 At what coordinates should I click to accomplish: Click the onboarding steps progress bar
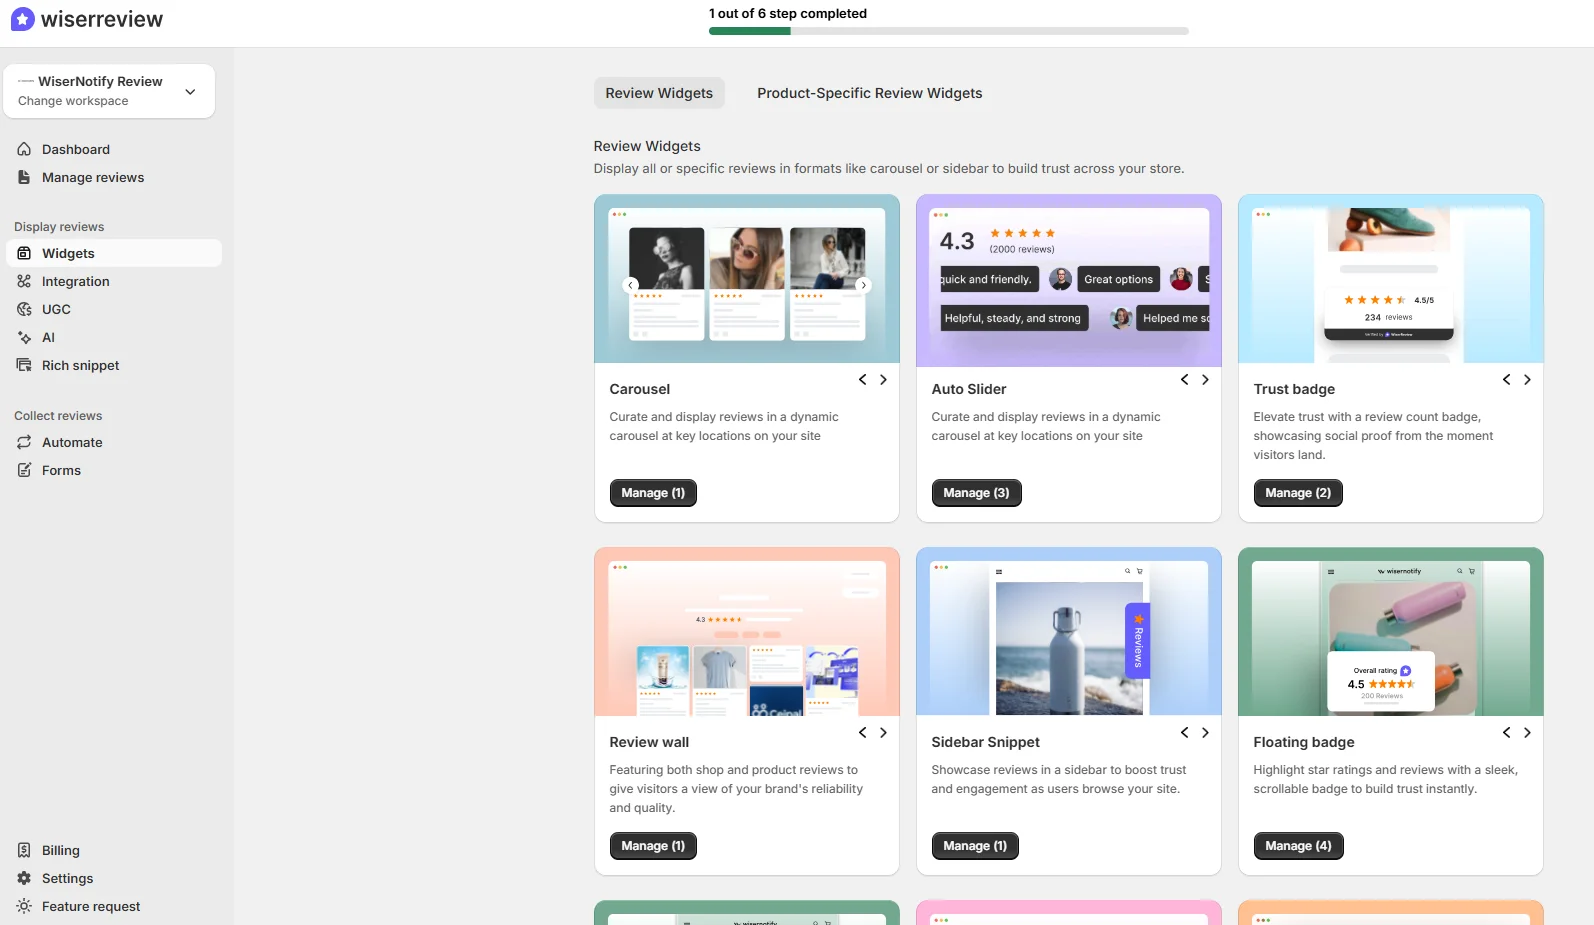(x=949, y=31)
